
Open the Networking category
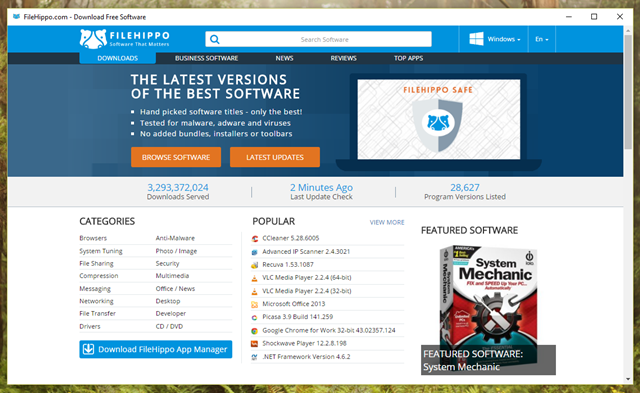click(x=96, y=301)
